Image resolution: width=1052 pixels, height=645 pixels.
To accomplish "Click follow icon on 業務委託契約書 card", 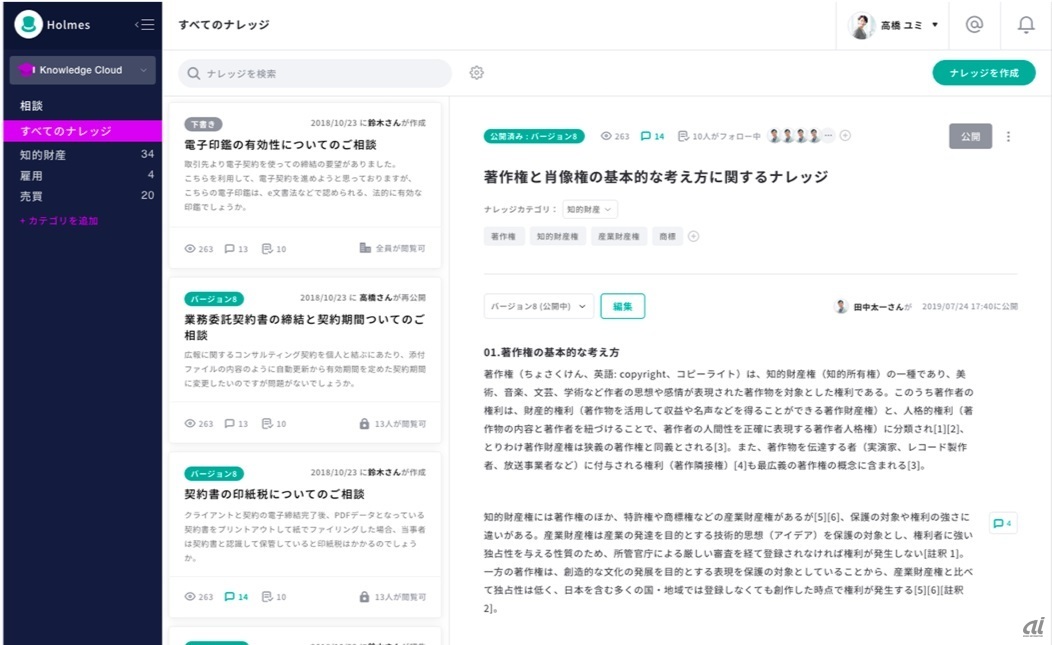I will (x=267, y=424).
